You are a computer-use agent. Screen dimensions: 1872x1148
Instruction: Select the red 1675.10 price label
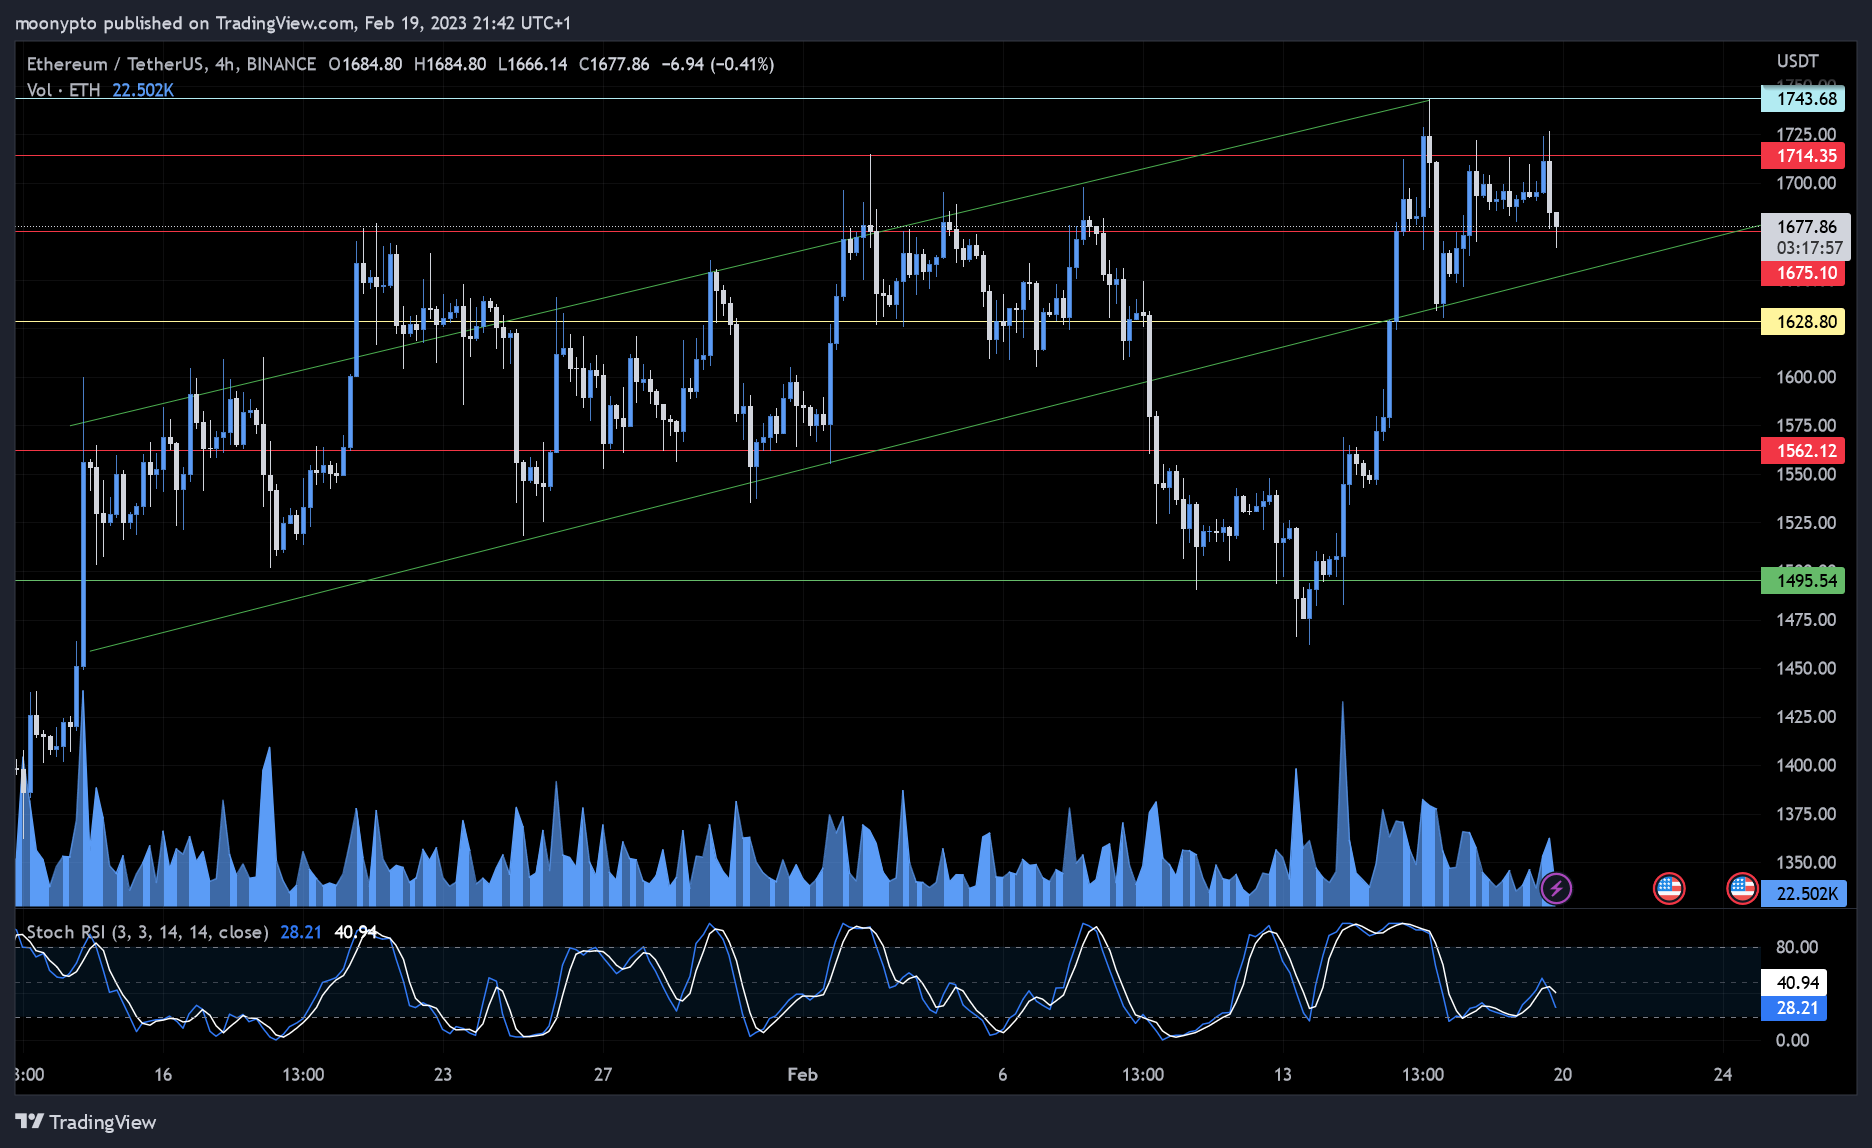coord(1803,273)
